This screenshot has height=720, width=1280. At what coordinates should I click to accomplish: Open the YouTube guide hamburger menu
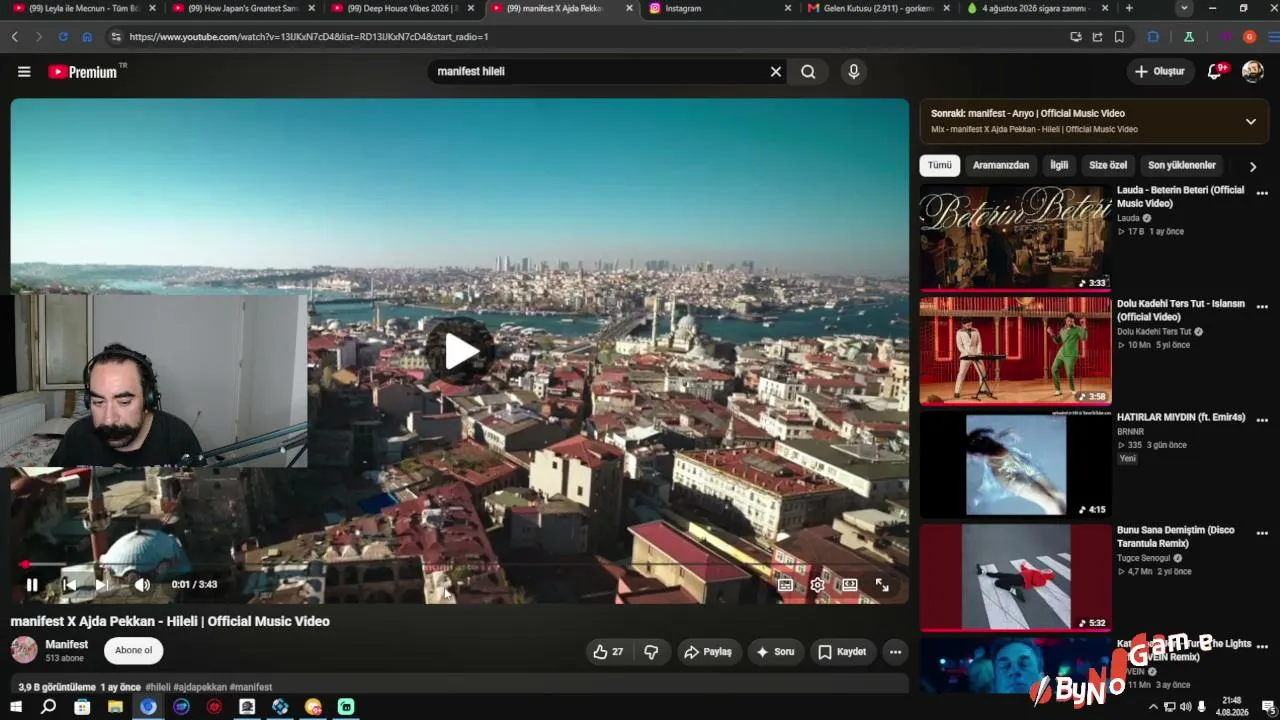[x=24, y=72]
